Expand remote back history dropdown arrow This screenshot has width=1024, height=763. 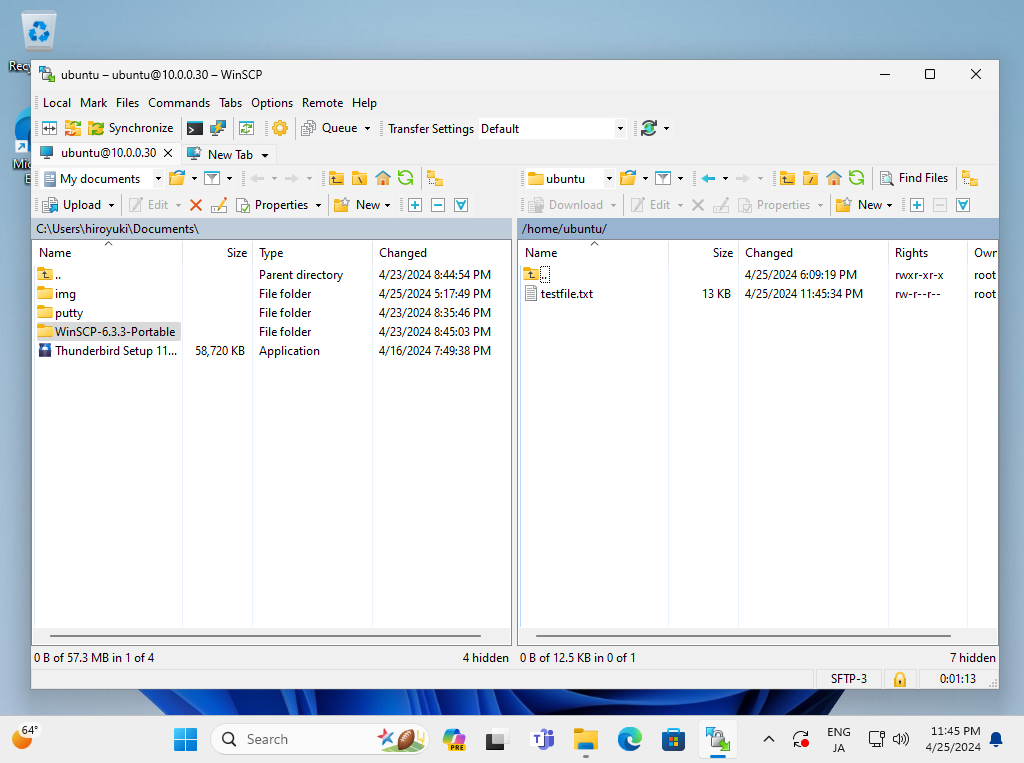[x=725, y=178]
